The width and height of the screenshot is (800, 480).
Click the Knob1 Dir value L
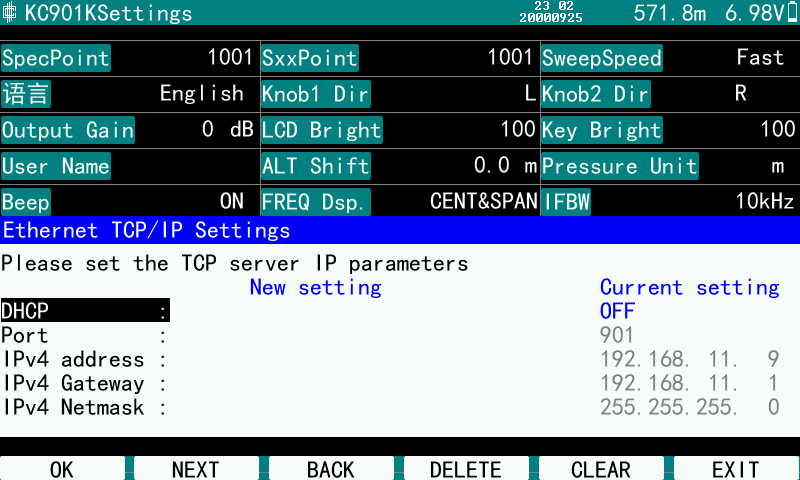[530, 93]
